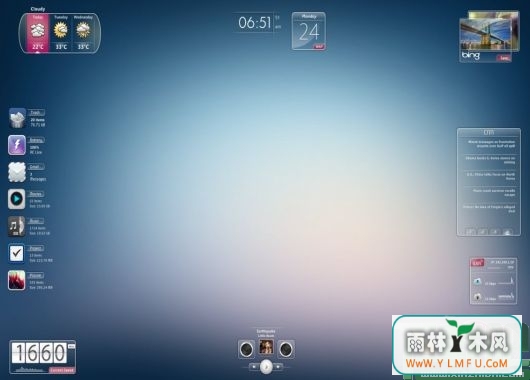Image resolution: width=530 pixels, height=380 pixels.
Task: Select Tuesday's sunny forecast icon
Action: 61,30
